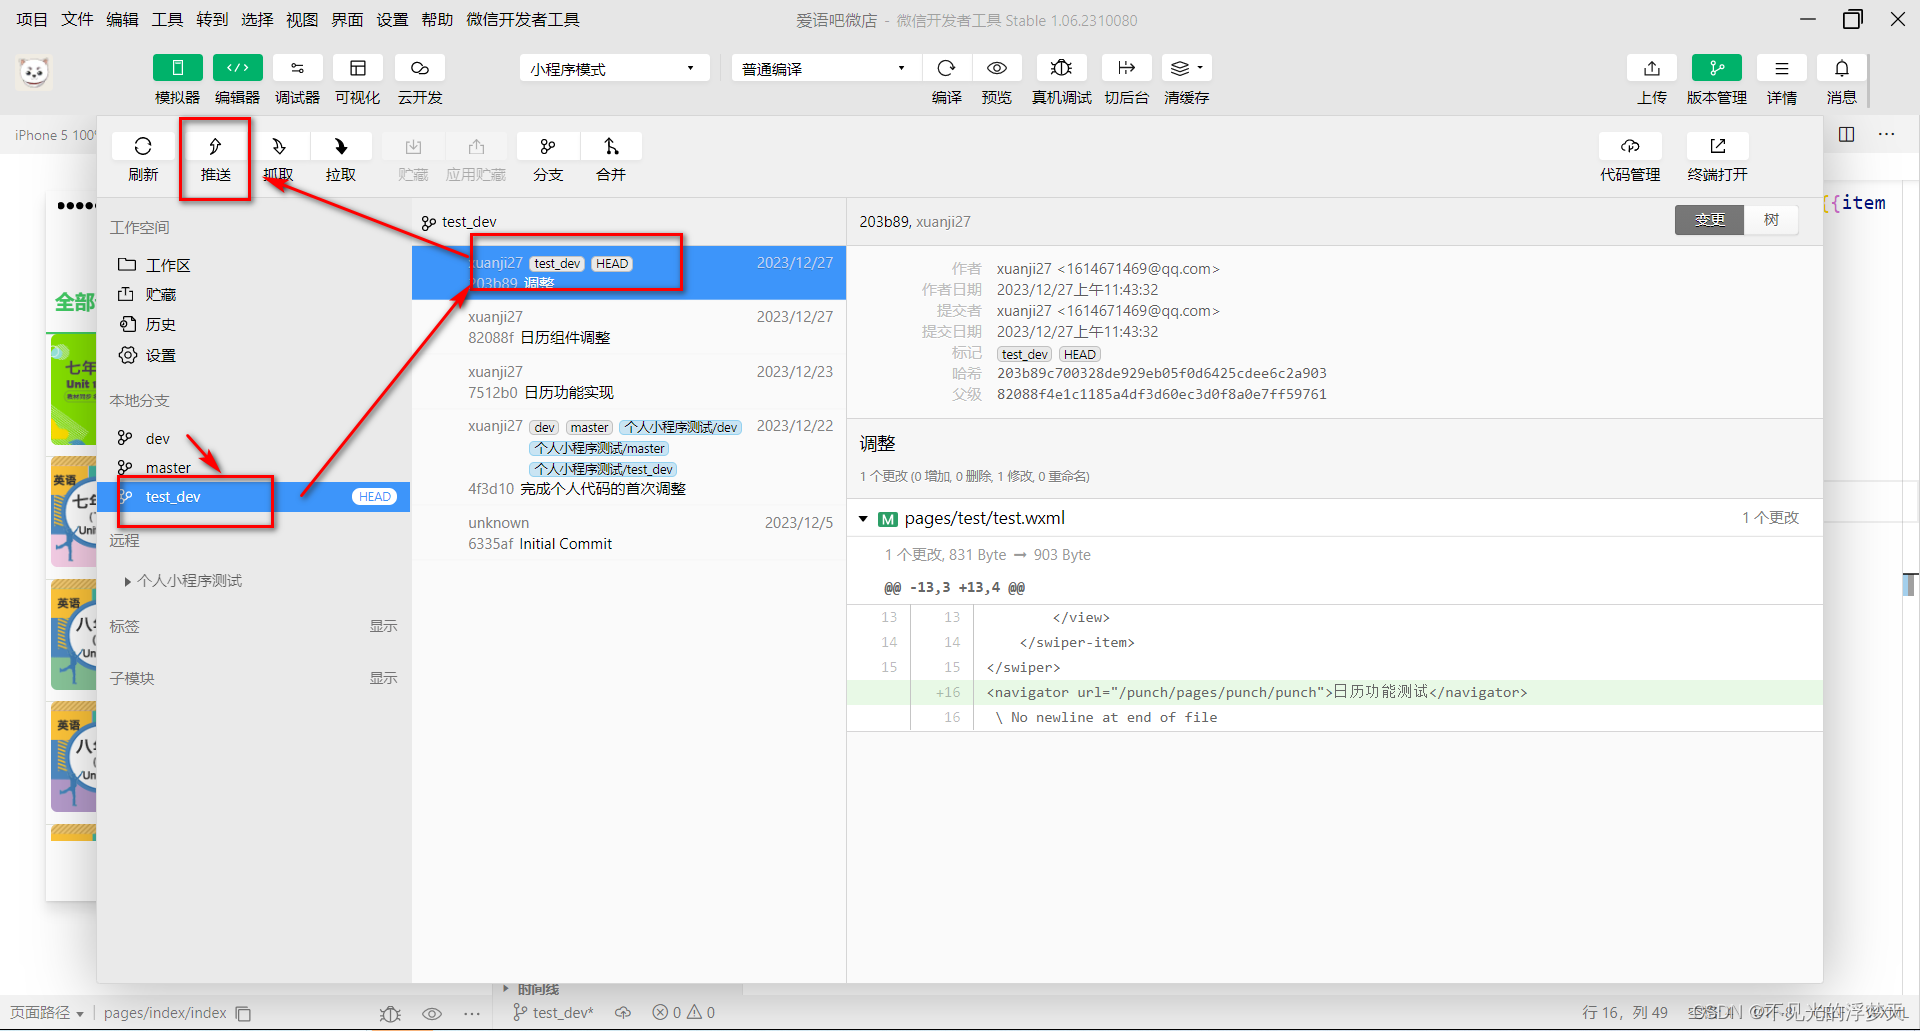Image resolution: width=1920 pixels, height=1031 pixels.
Task: Start real device debugging (真机调试)
Action: coord(1061,68)
